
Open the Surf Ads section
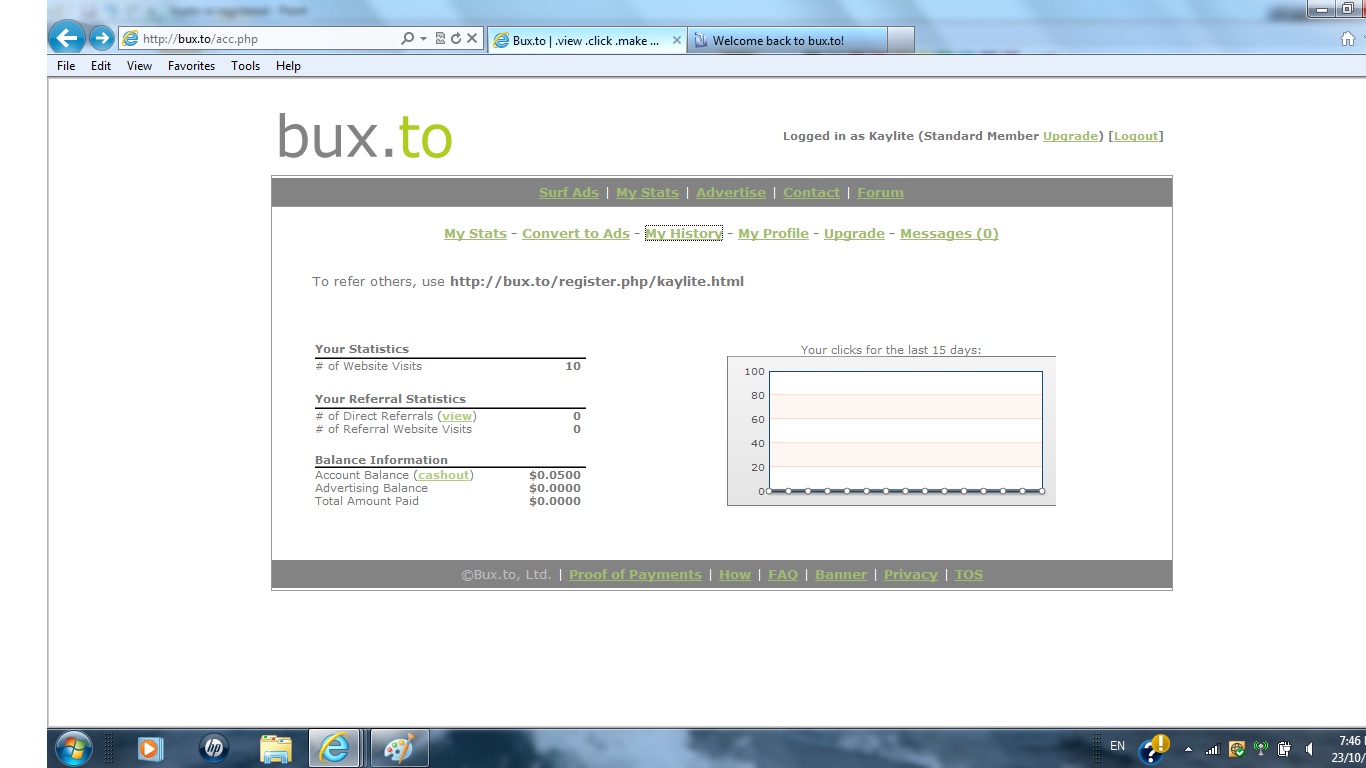[568, 192]
